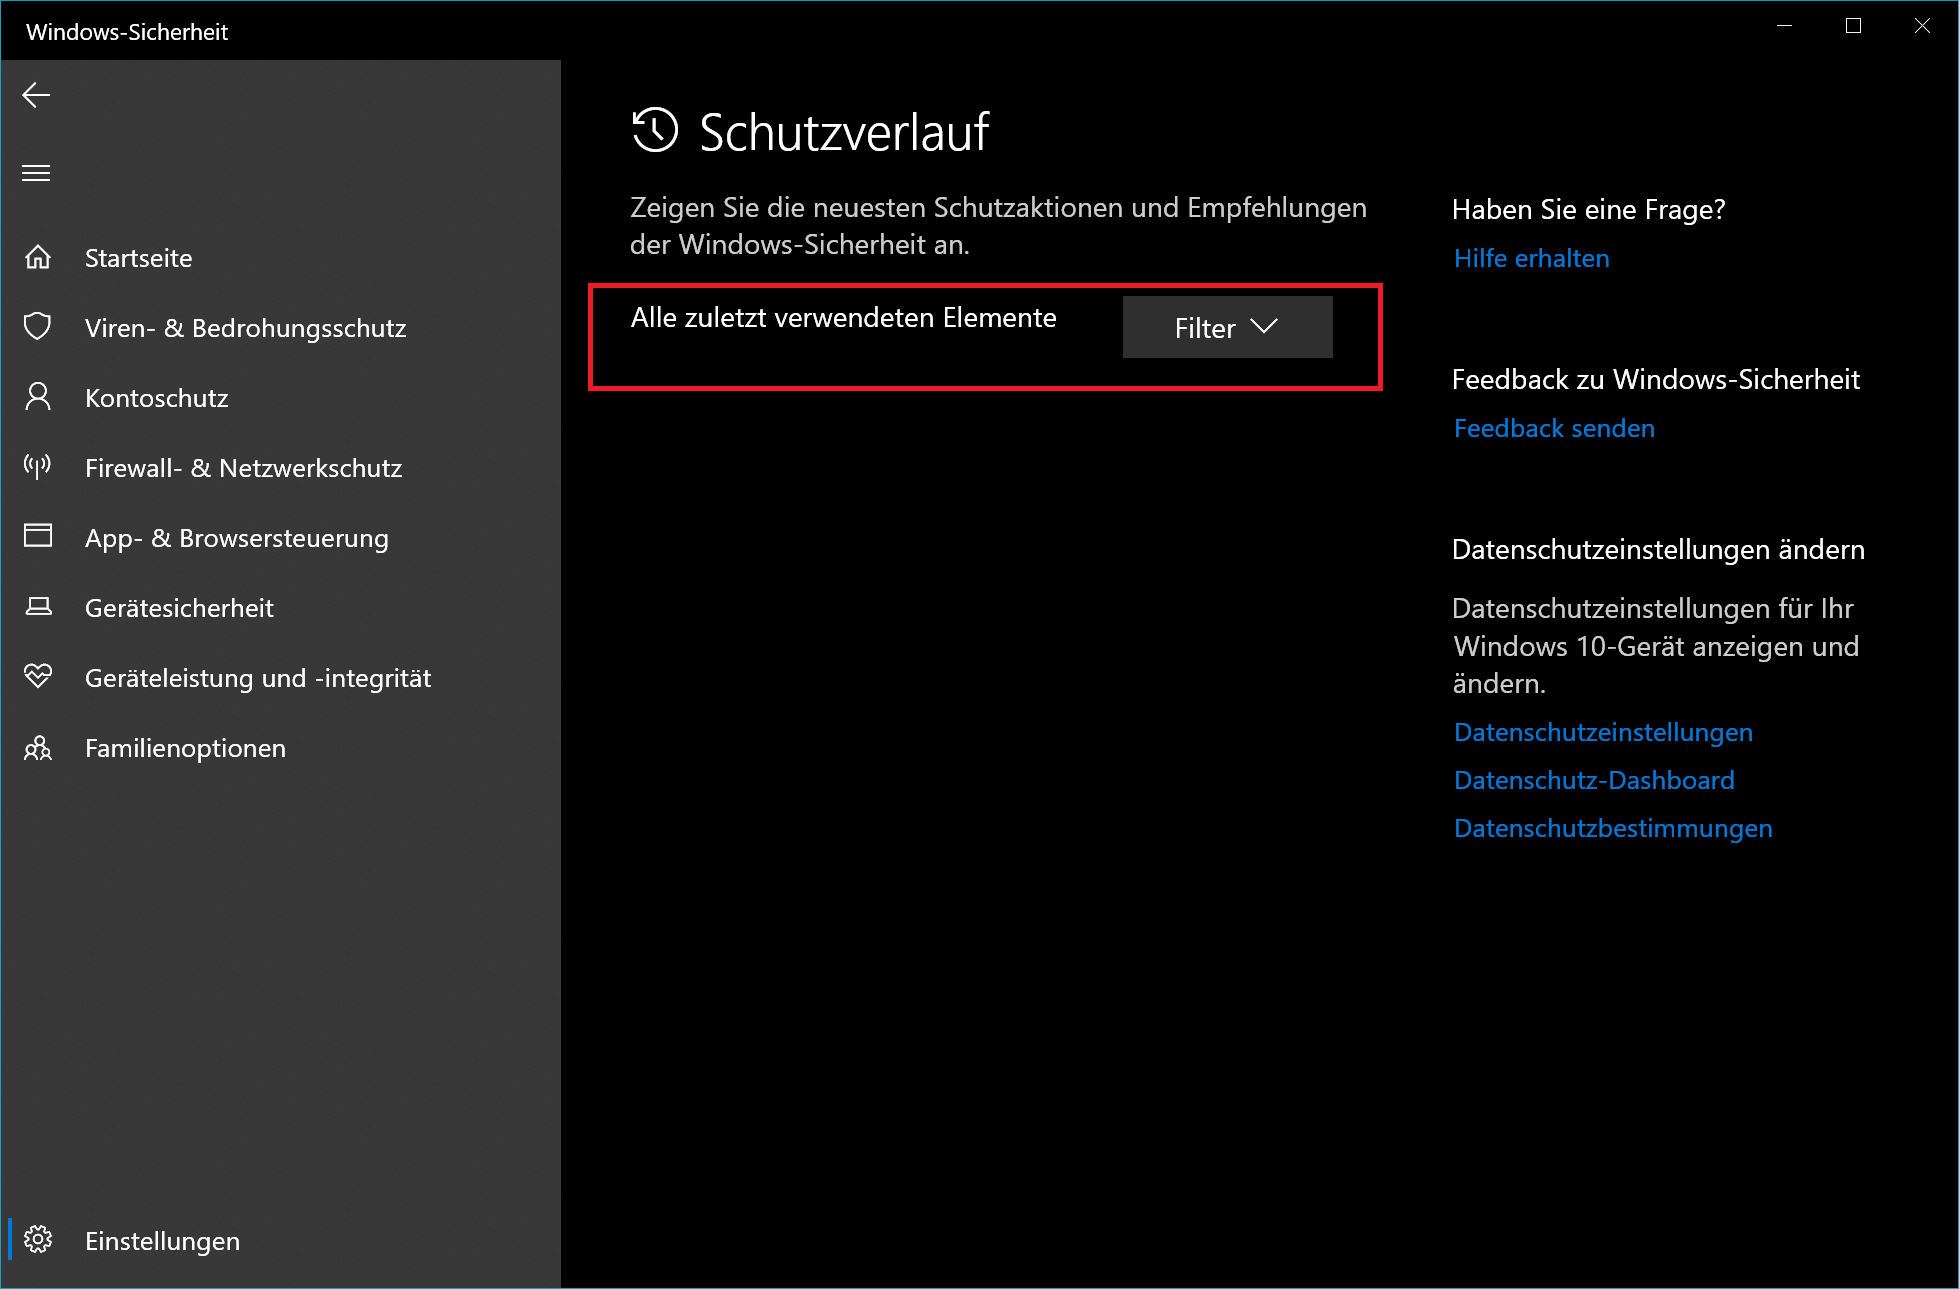Click the back arrow icon
1959x1289 pixels.
[x=36, y=95]
